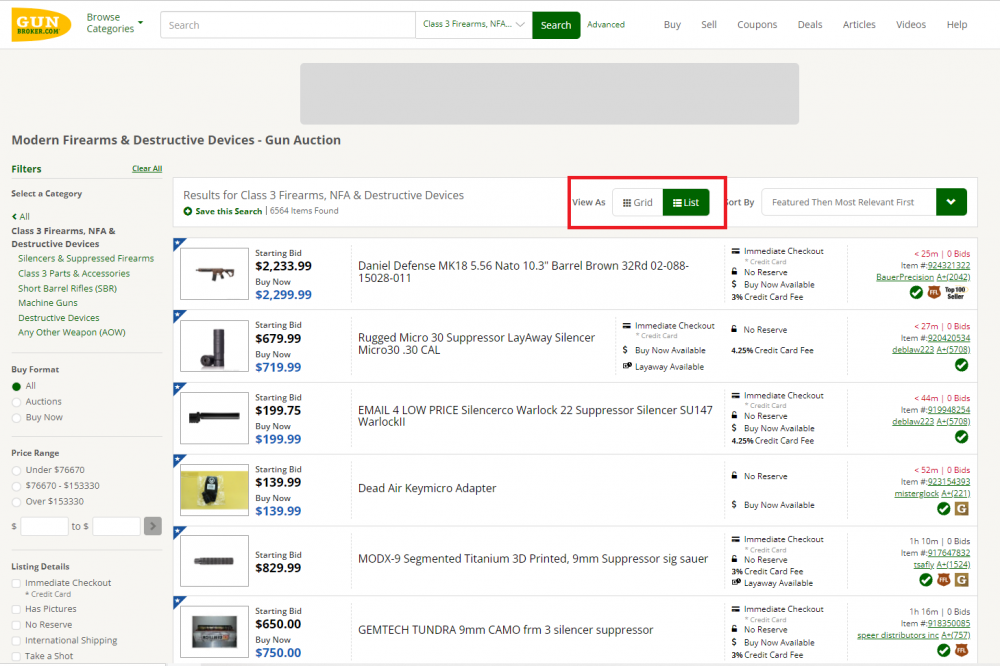Click Clear All filters link

[x=147, y=168]
